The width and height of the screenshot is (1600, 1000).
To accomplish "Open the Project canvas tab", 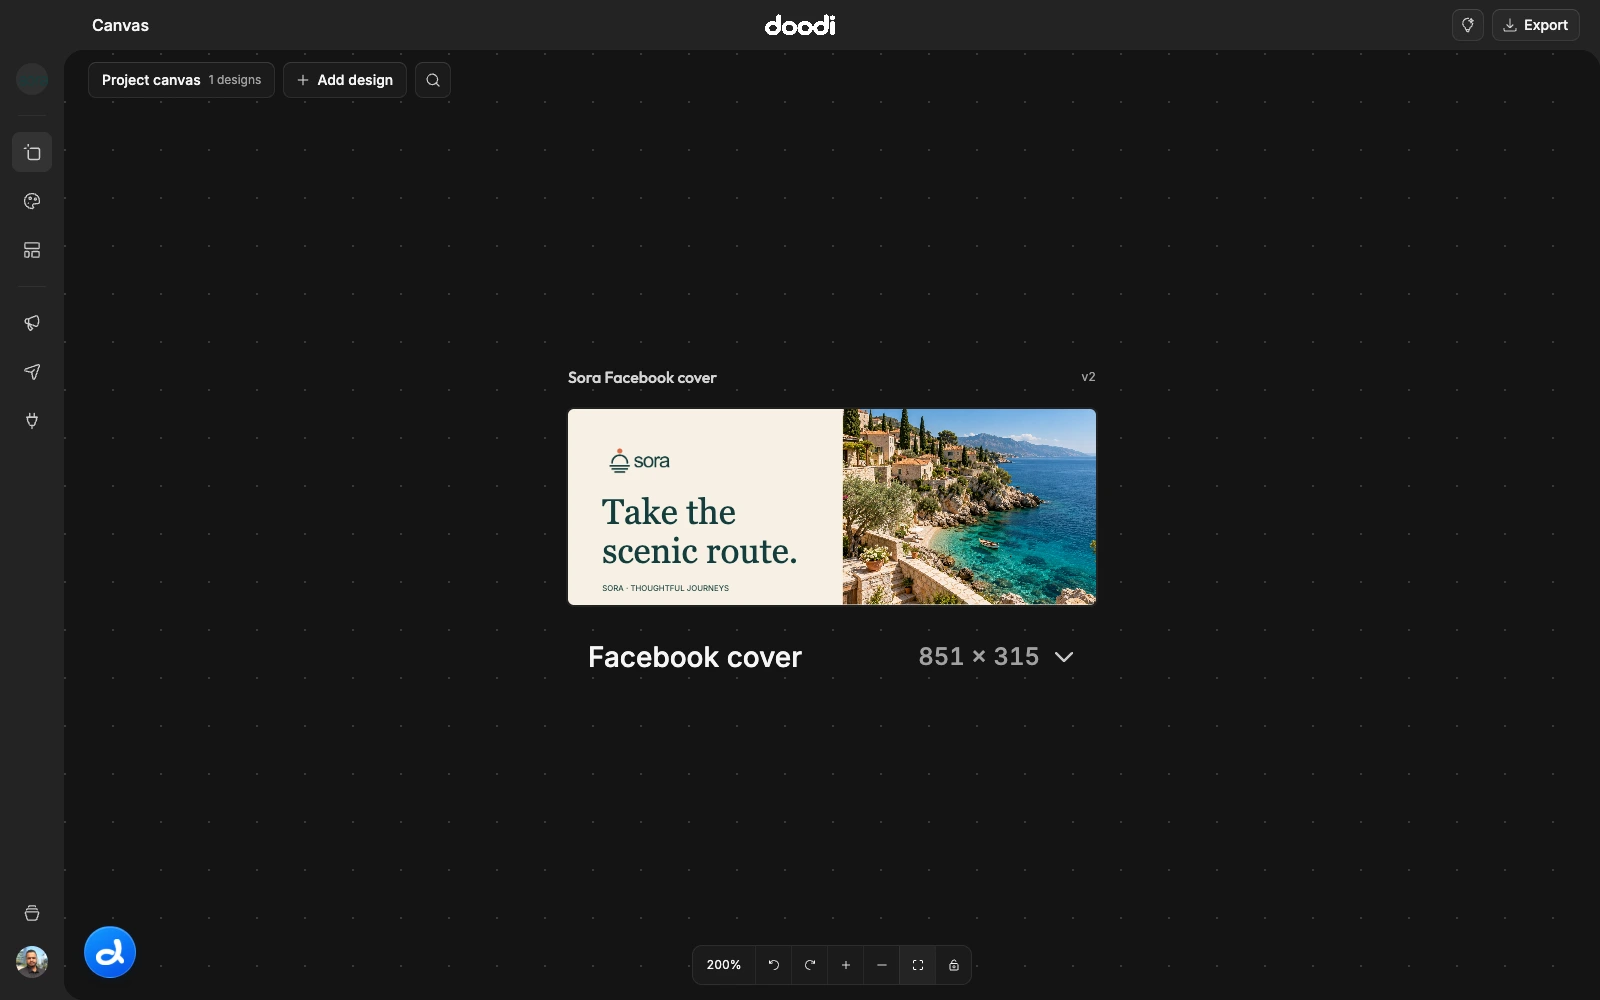I will tap(181, 80).
